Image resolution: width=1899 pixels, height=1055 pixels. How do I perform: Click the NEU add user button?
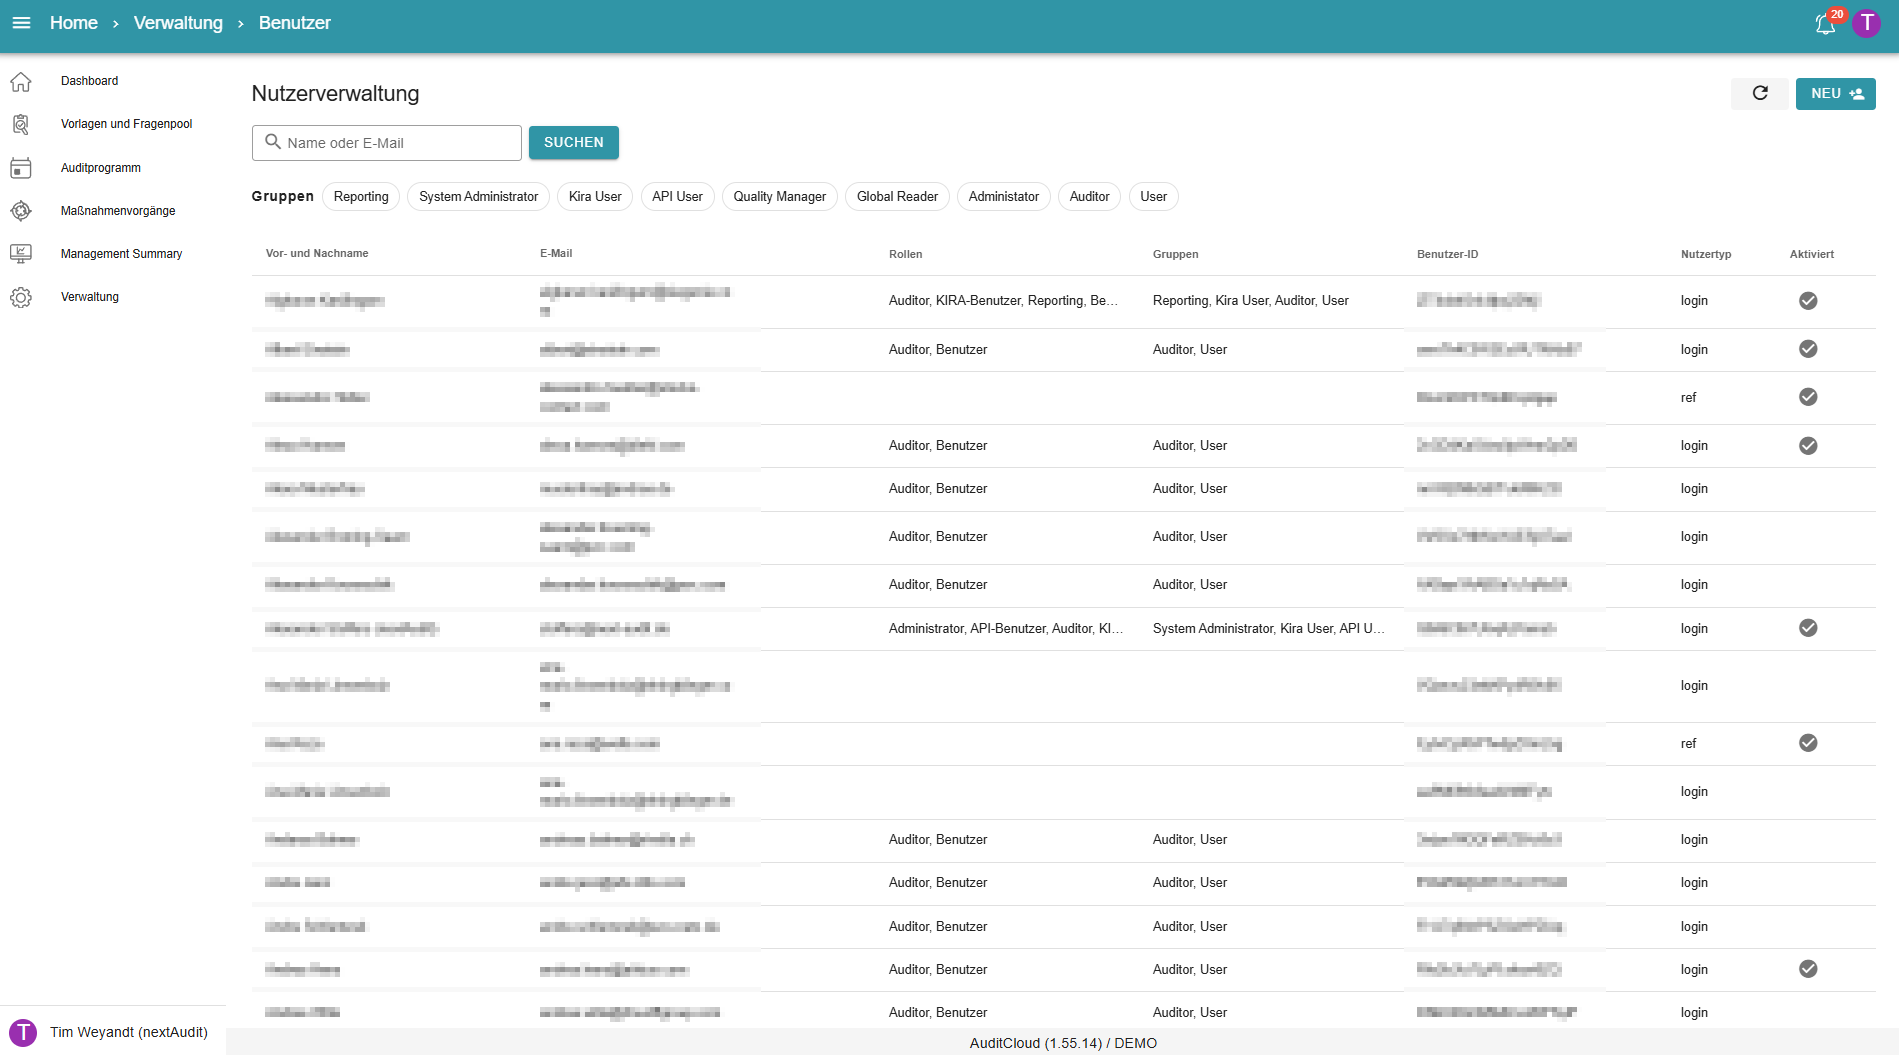[x=1835, y=93]
